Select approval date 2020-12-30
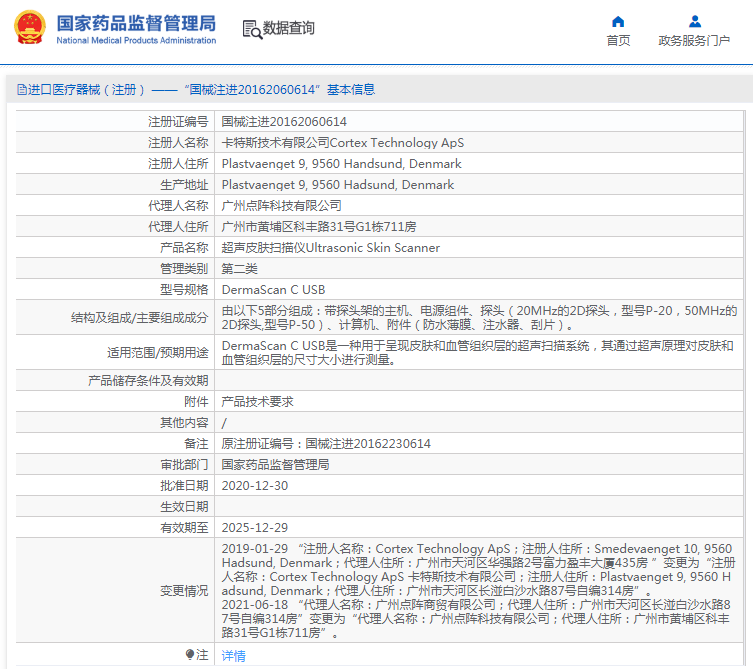 (x=255, y=486)
